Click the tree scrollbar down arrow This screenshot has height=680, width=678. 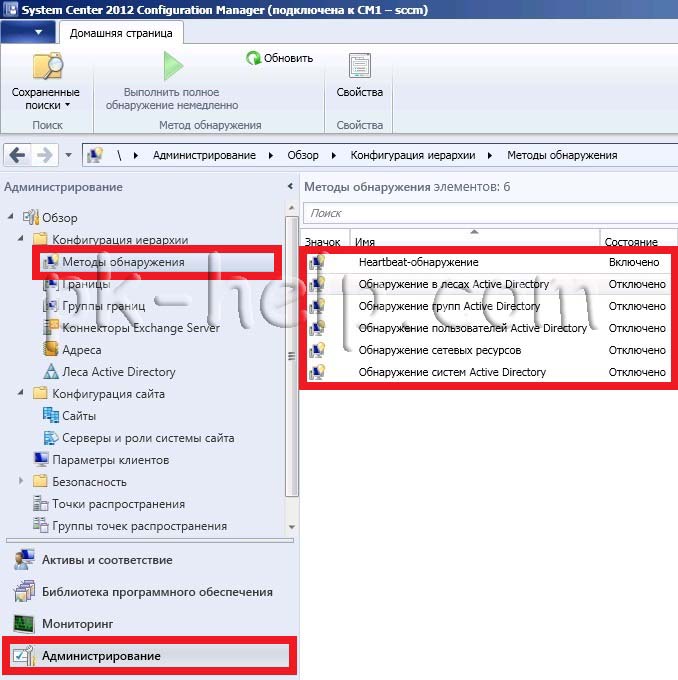(292, 527)
